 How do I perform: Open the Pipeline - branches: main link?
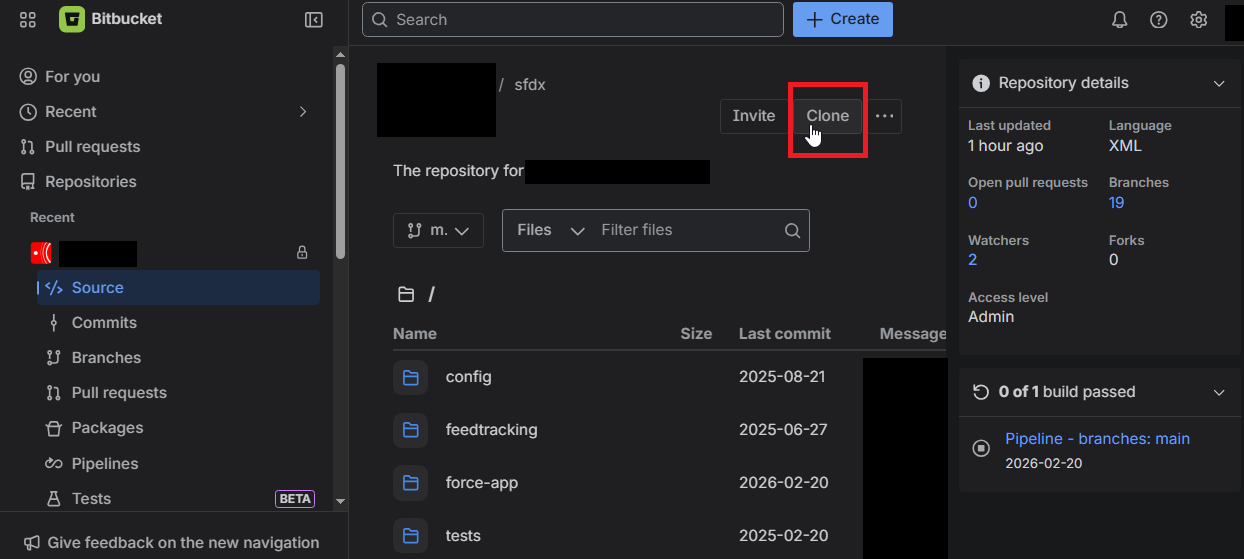(x=1097, y=439)
